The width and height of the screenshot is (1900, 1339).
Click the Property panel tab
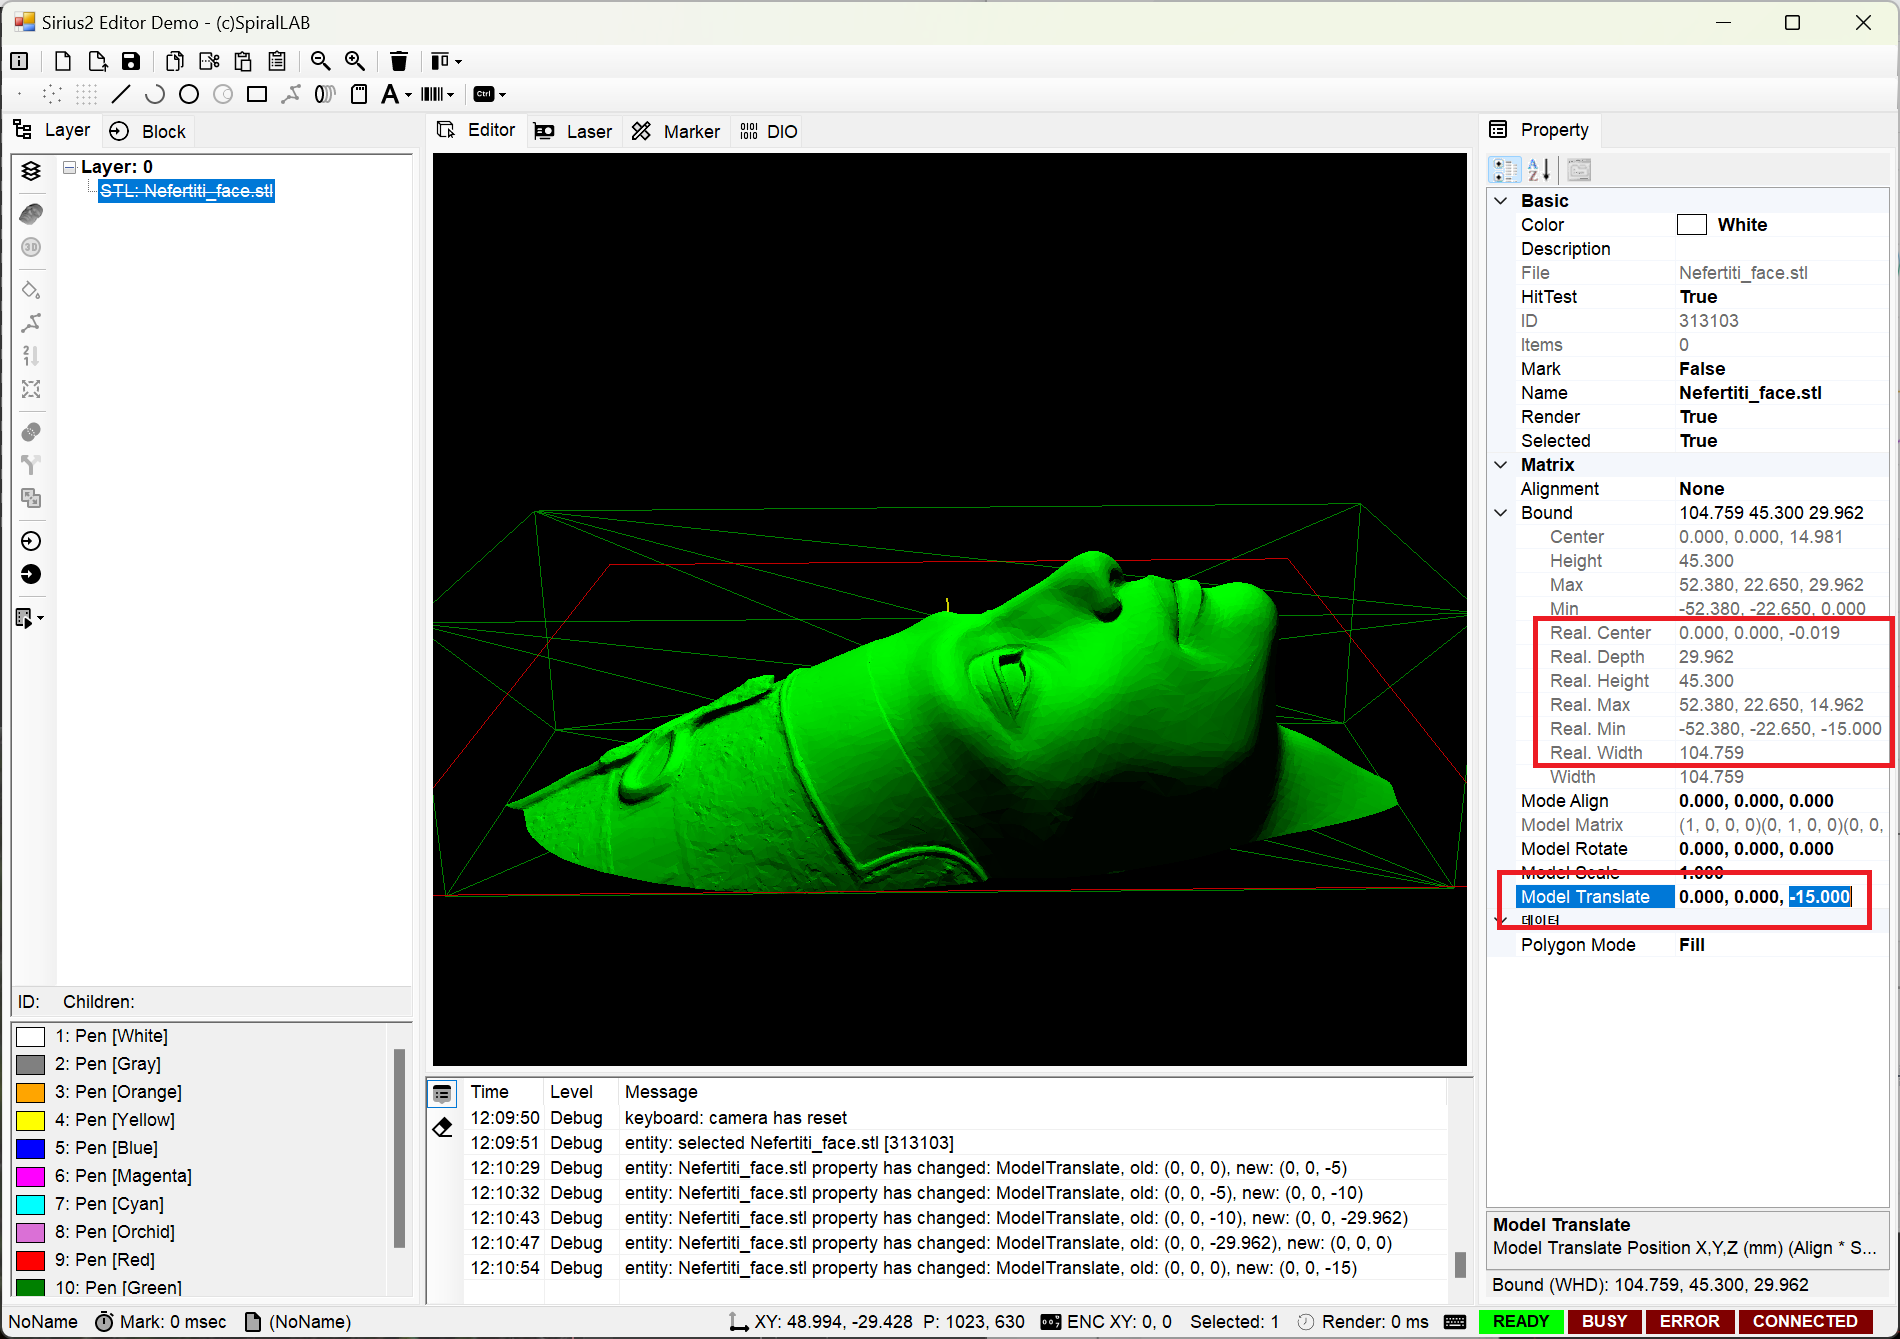point(1541,130)
